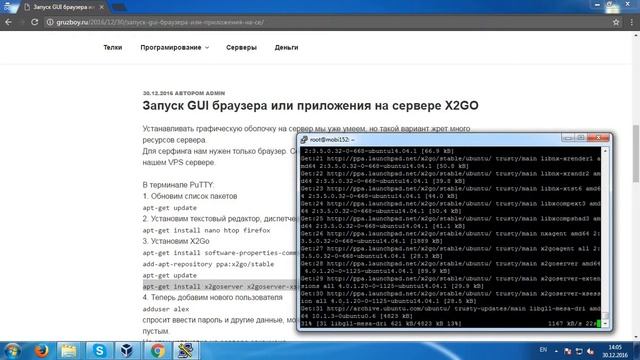Close the PuTTY terminal window

pyautogui.click(x=598, y=138)
